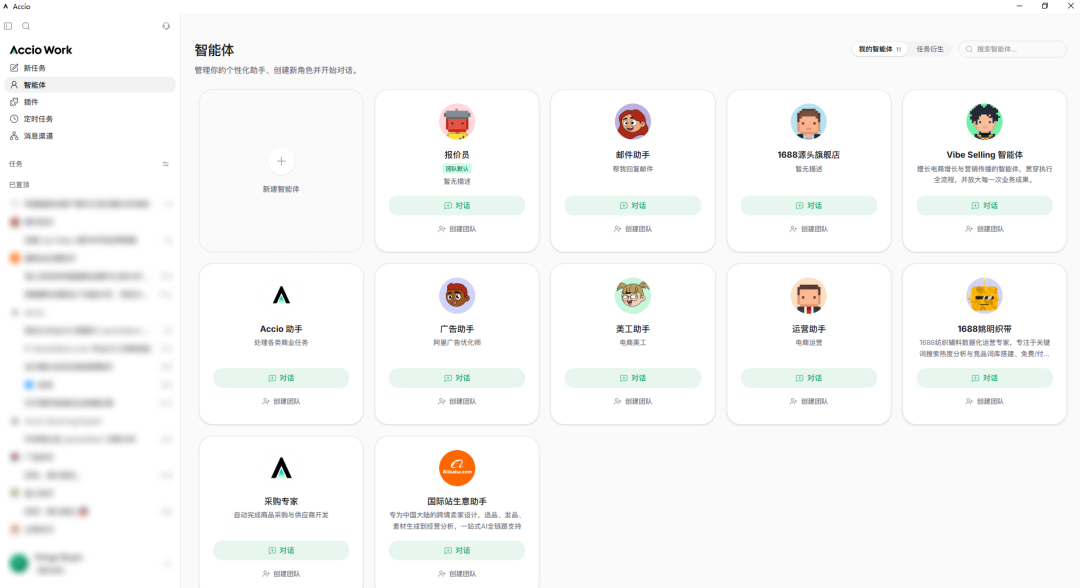1080x588 pixels.
Task: Click the Accio 助手 logo icon
Action: point(281,295)
